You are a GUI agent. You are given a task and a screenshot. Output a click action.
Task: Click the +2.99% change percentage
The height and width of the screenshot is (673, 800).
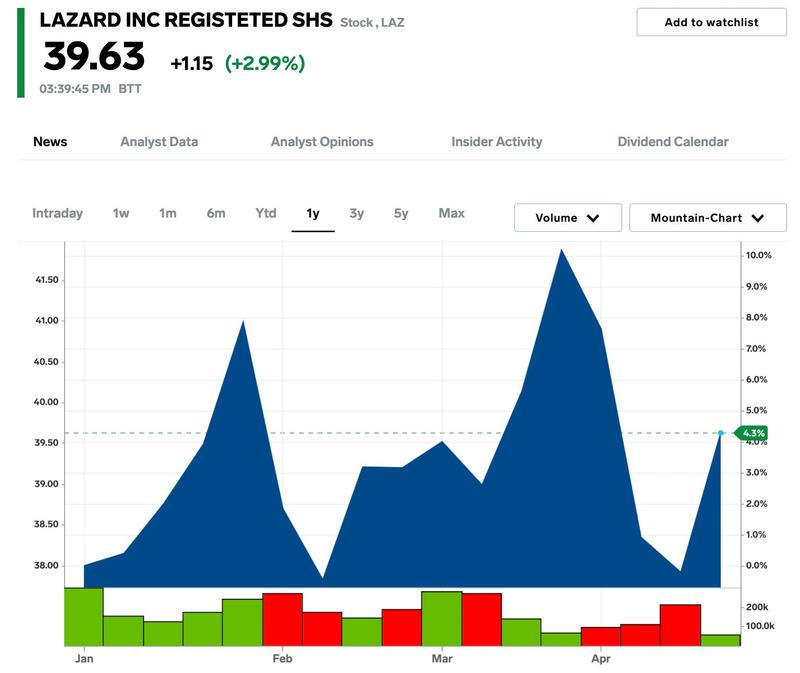point(265,63)
